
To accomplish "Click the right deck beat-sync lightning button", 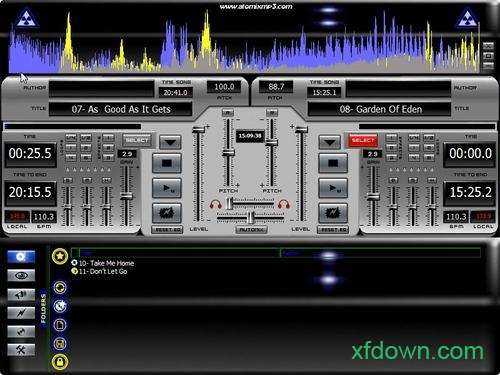I will pos(333,213).
